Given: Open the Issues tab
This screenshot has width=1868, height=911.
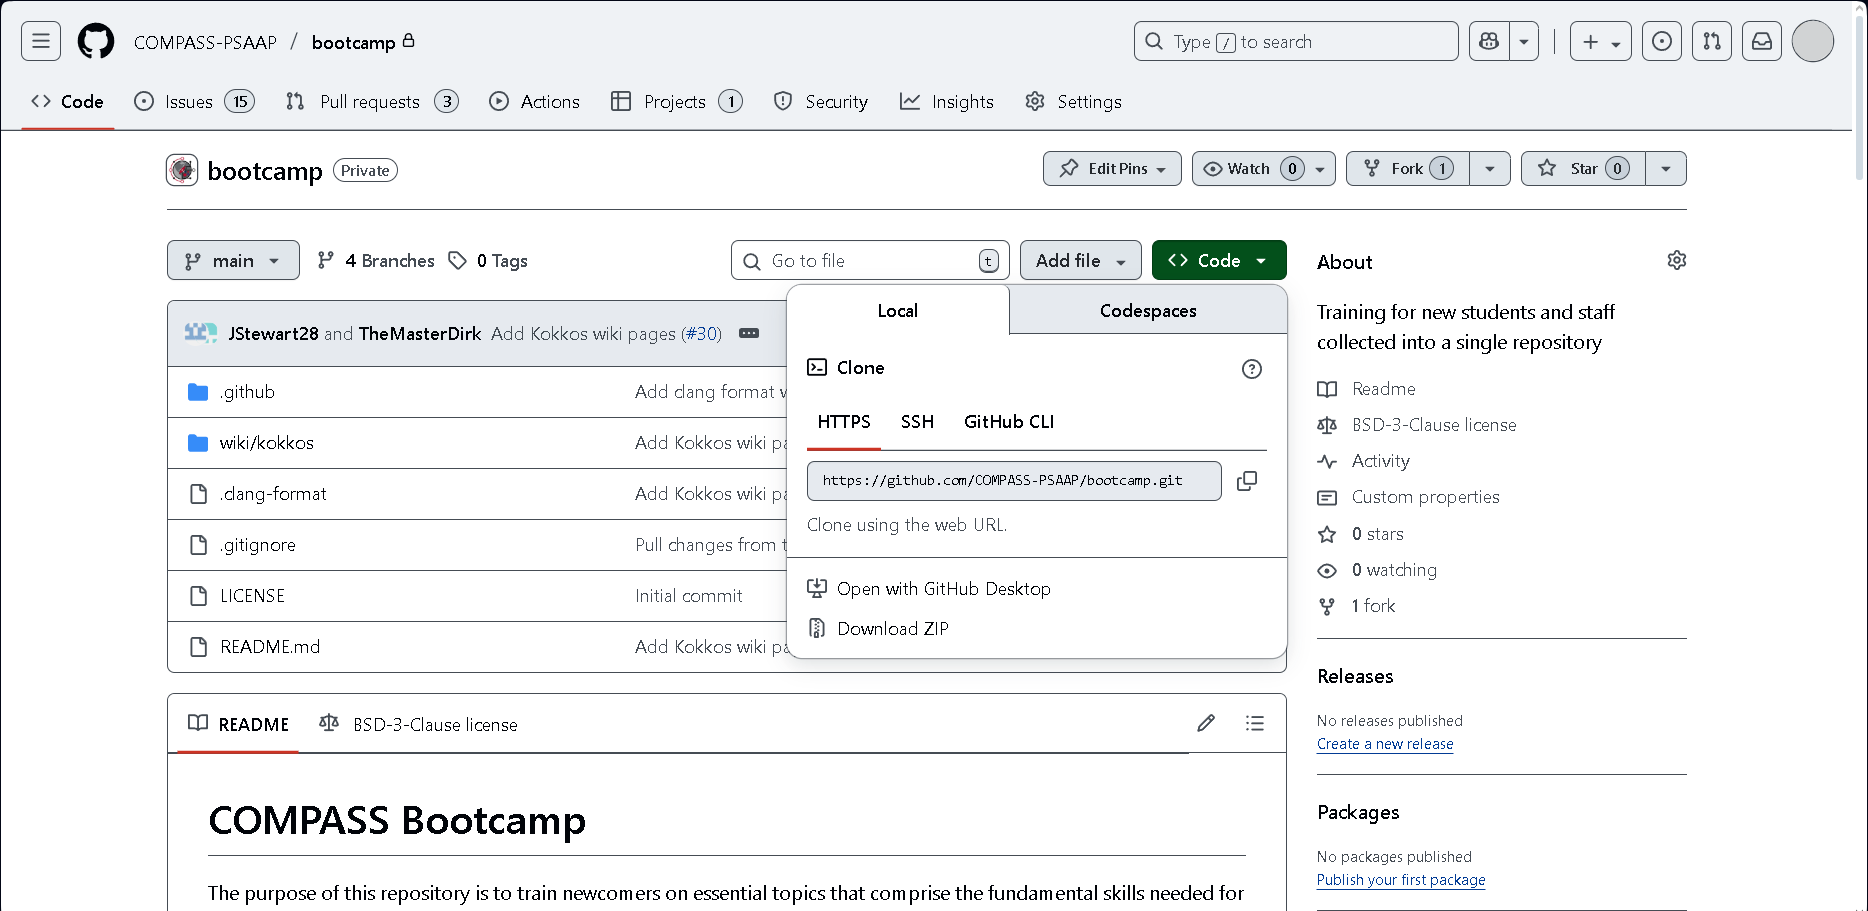Looking at the screenshot, I should (x=194, y=101).
